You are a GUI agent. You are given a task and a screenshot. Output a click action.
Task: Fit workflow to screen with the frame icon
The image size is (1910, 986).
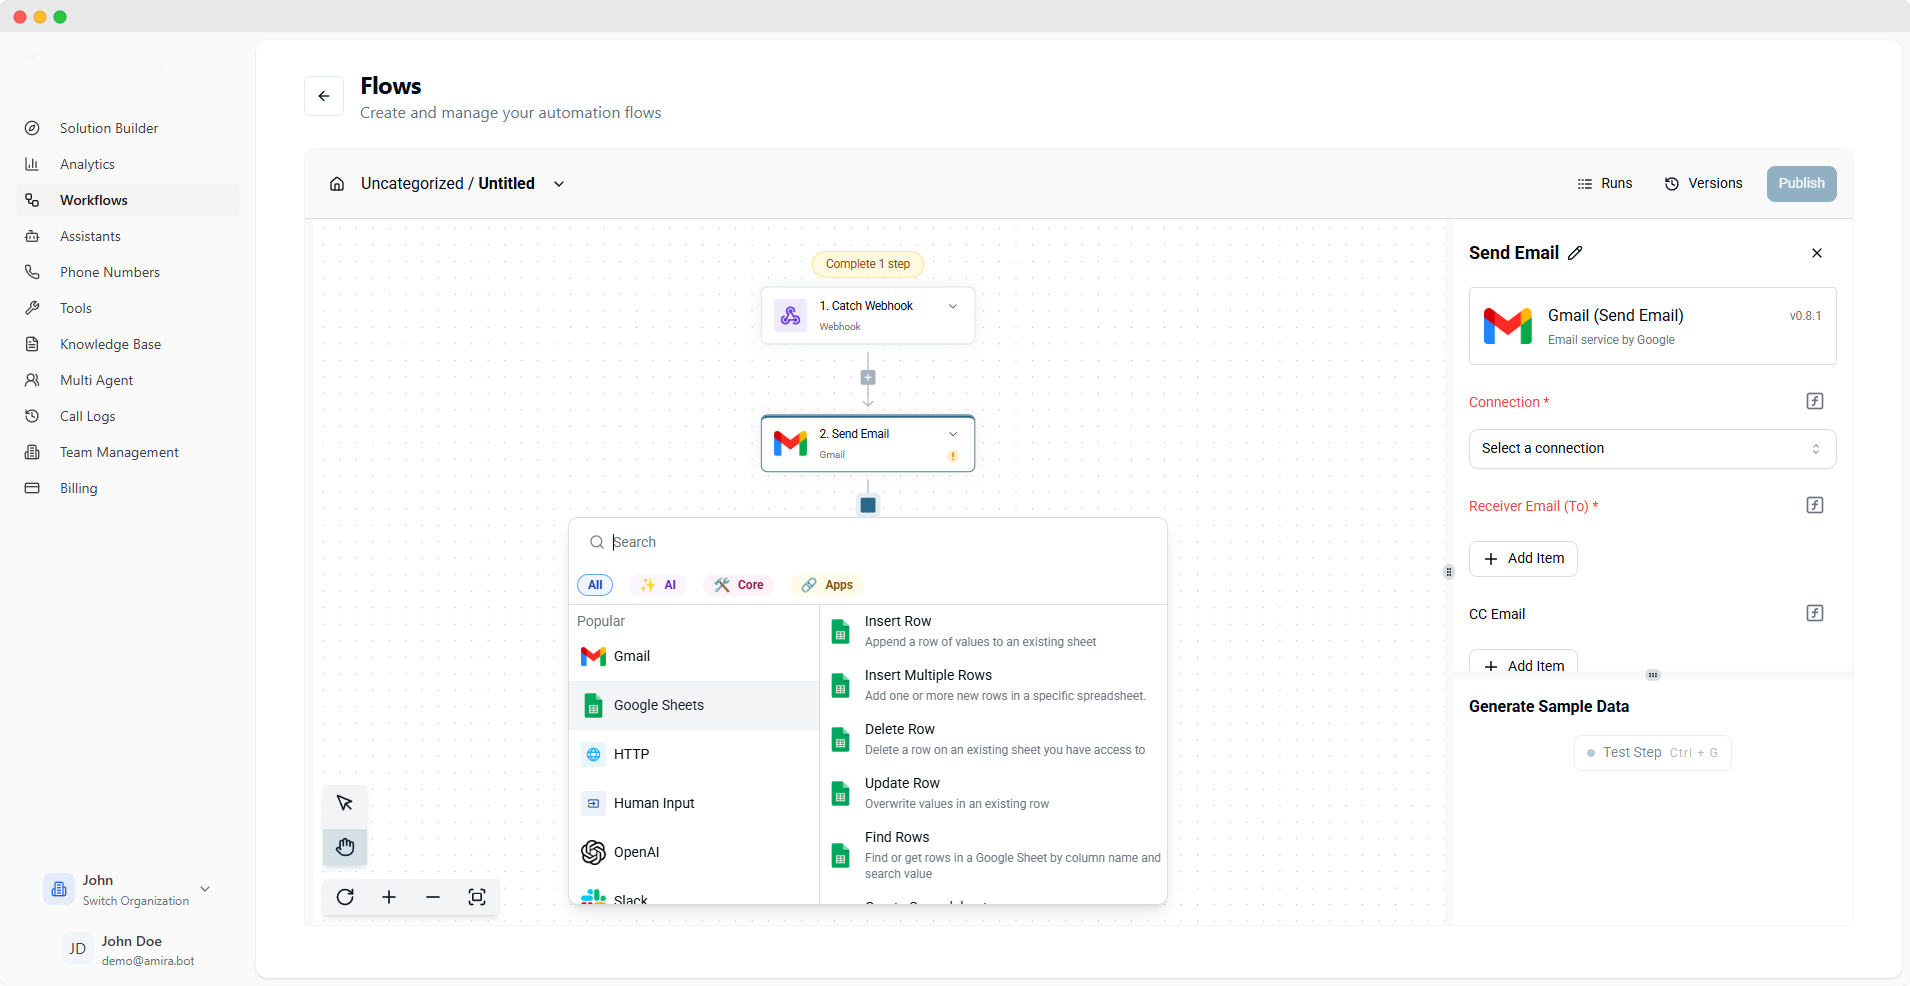pyautogui.click(x=477, y=897)
